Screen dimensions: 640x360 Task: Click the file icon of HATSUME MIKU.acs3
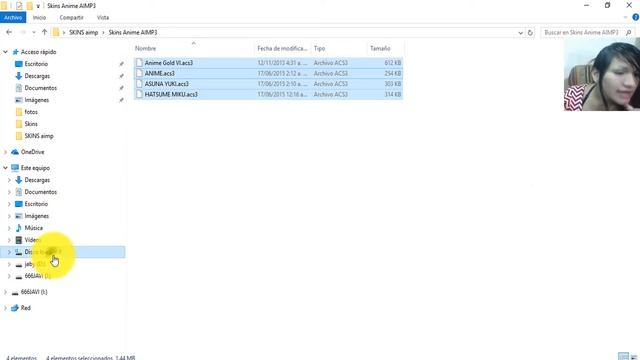point(140,94)
